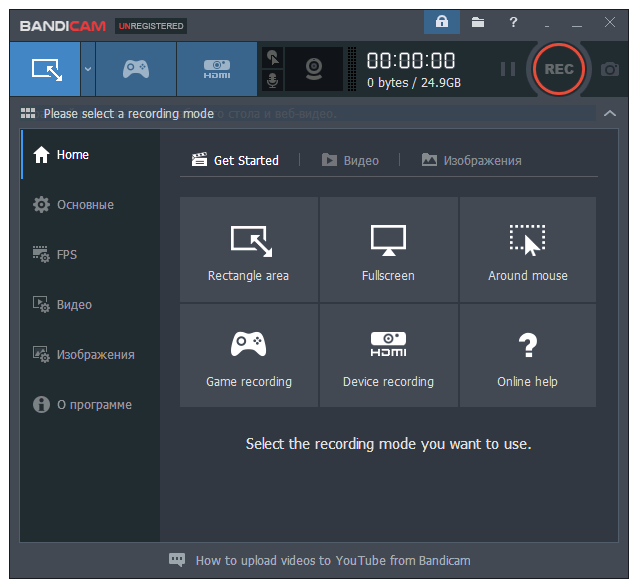Click the pause recording button

pyautogui.click(x=508, y=69)
